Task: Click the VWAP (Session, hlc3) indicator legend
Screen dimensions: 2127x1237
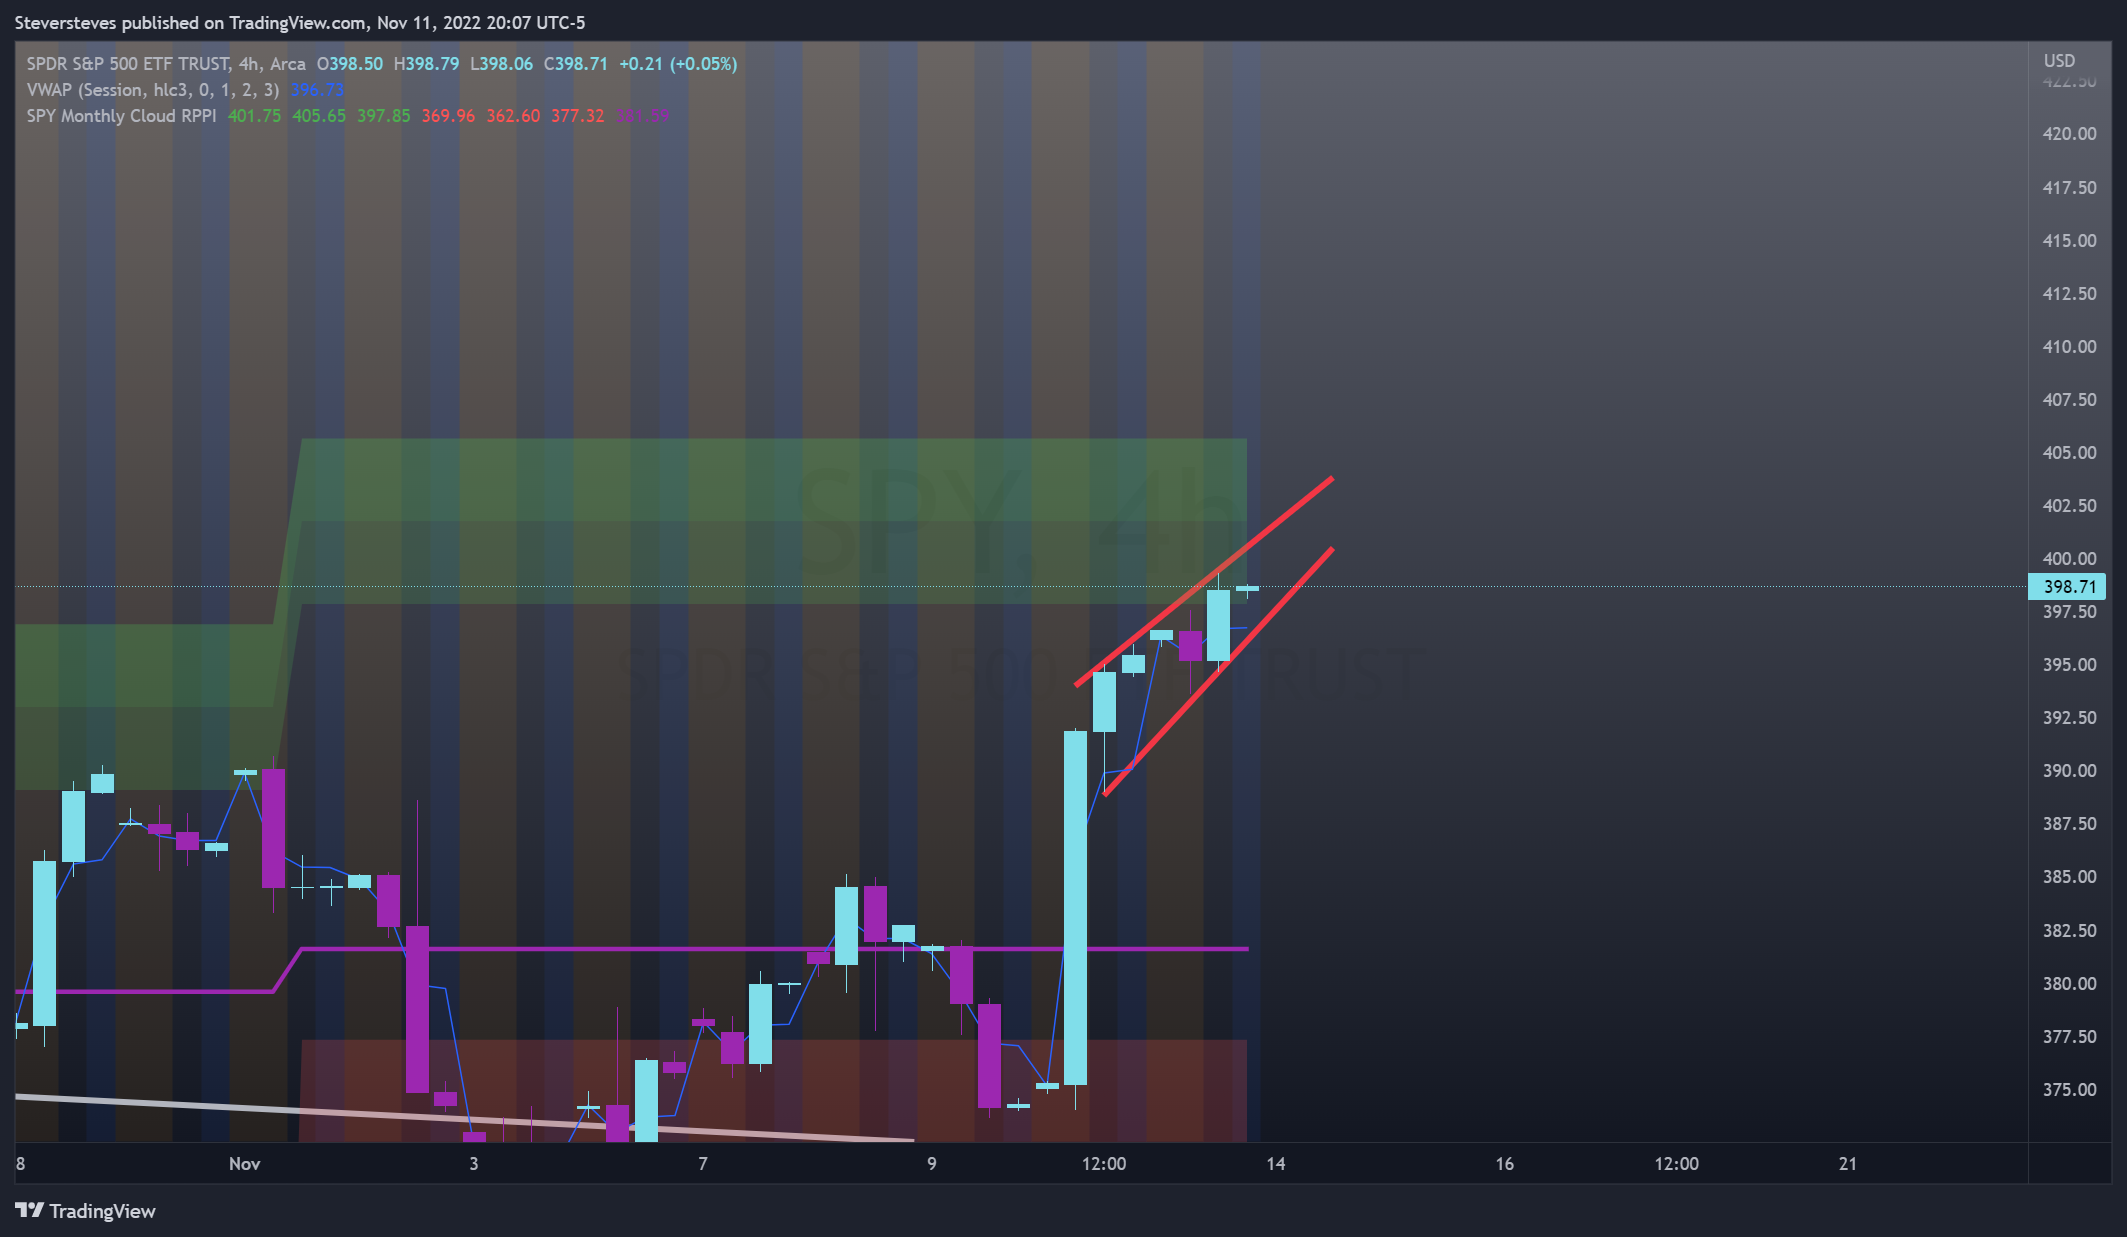Action: (152, 90)
